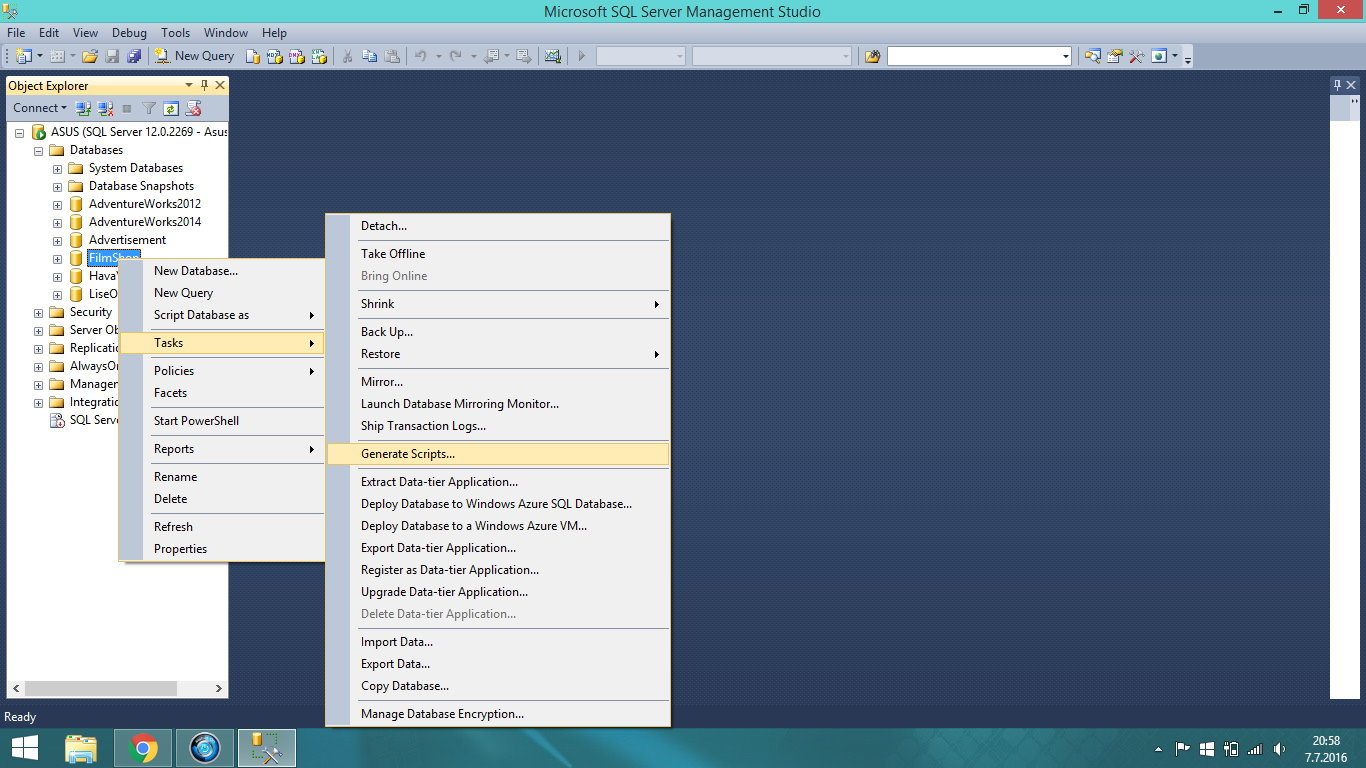
Task: Expand the Security folder node
Action: click(38, 312)
